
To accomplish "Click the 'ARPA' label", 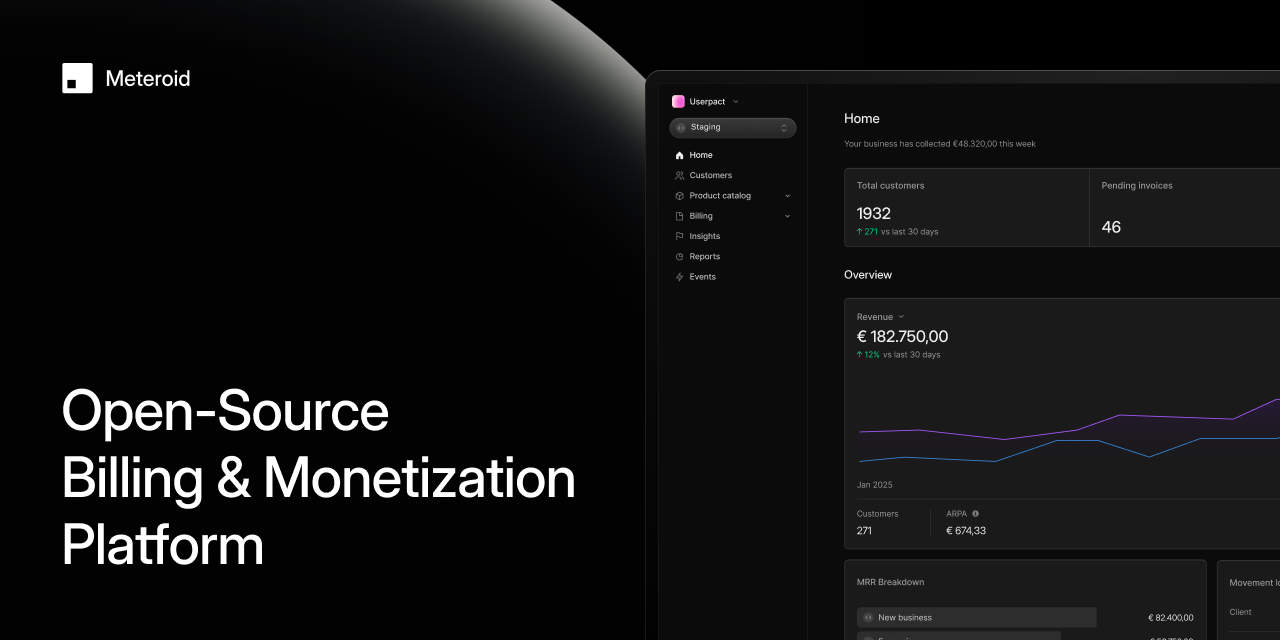I will [x=956, y=514].
